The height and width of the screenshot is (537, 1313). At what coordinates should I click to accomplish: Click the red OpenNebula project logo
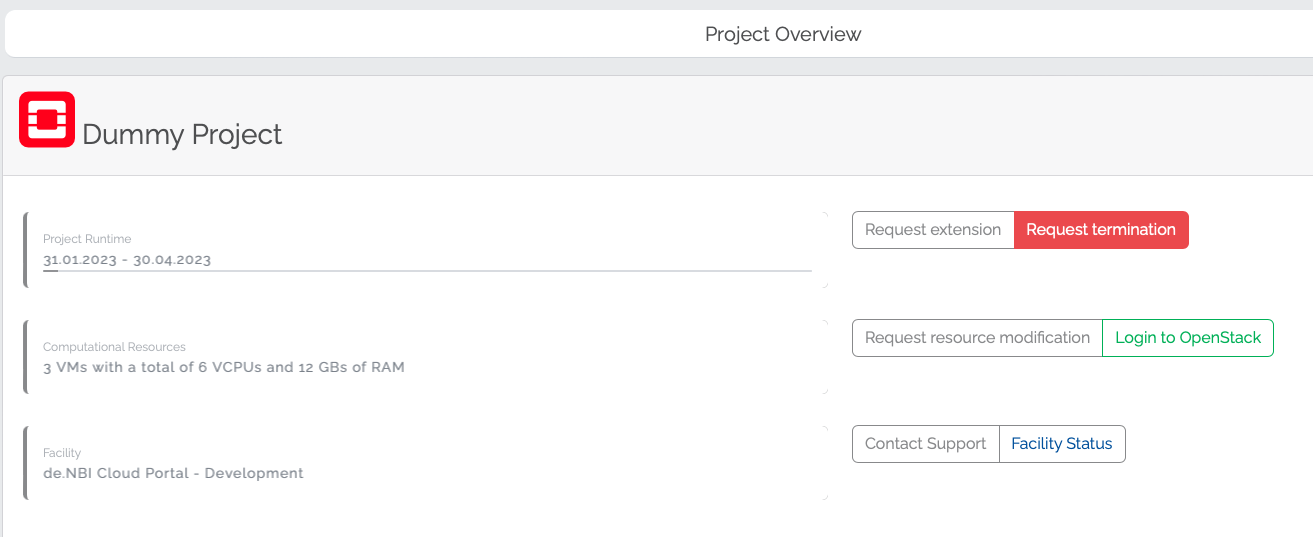tap(47, 120)
